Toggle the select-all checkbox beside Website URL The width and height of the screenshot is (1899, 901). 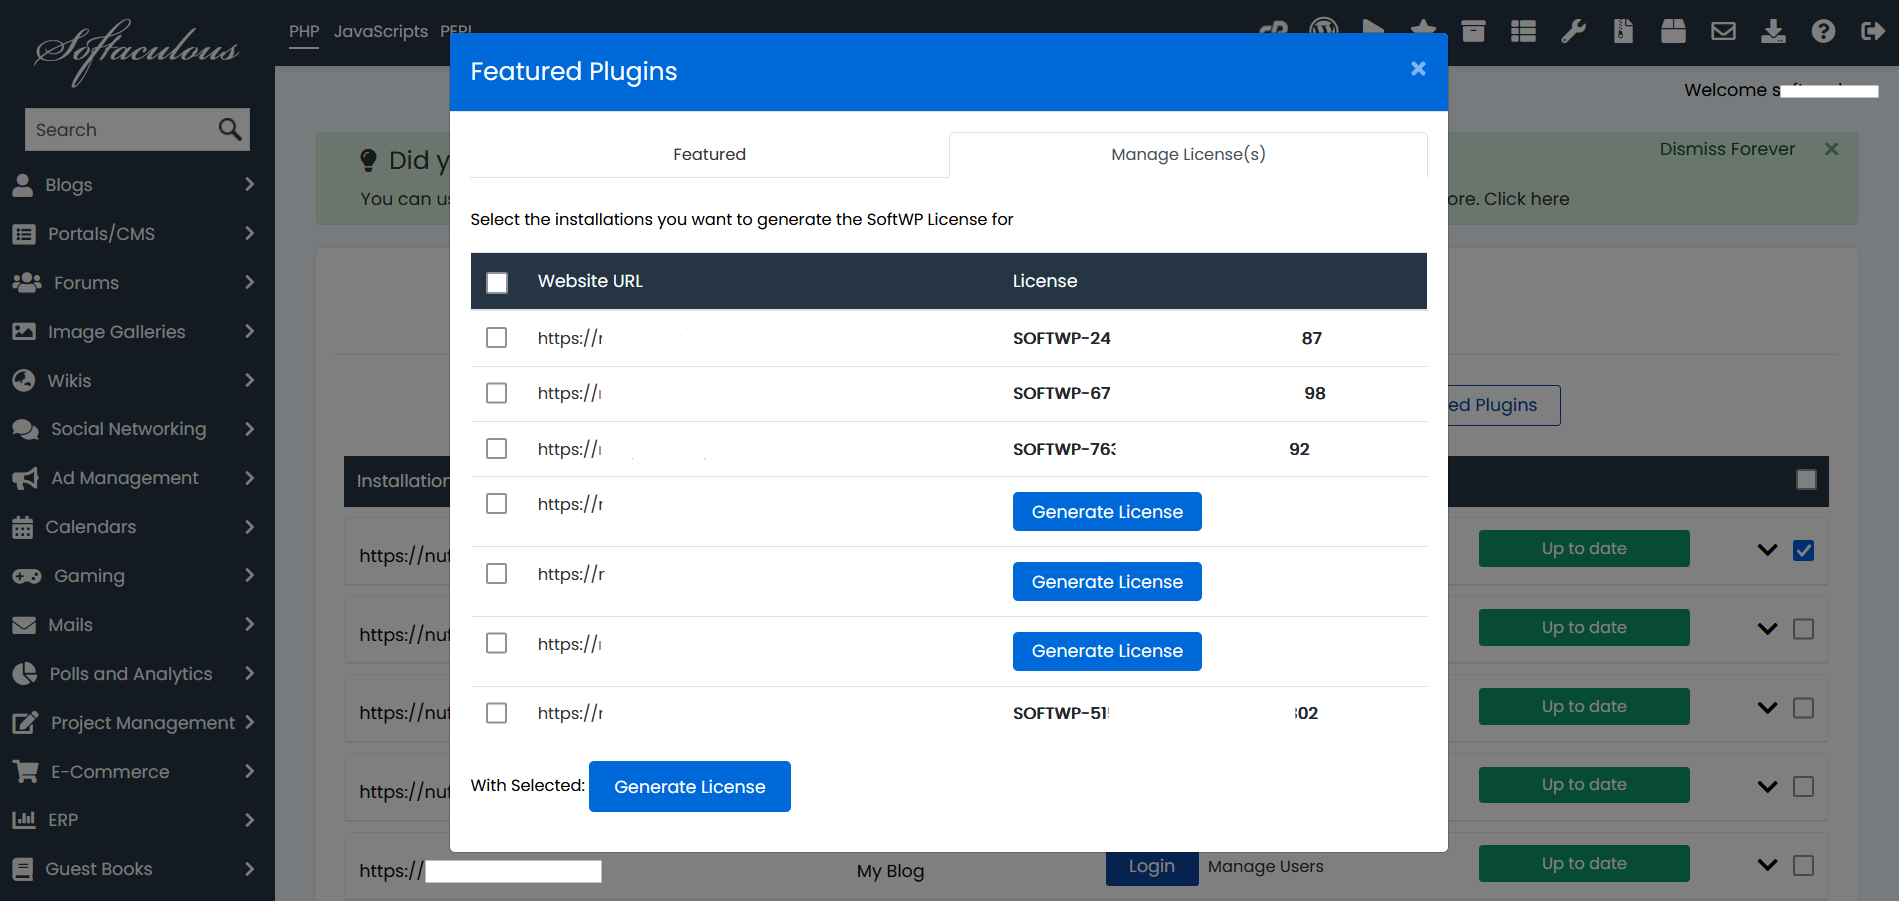497,283
